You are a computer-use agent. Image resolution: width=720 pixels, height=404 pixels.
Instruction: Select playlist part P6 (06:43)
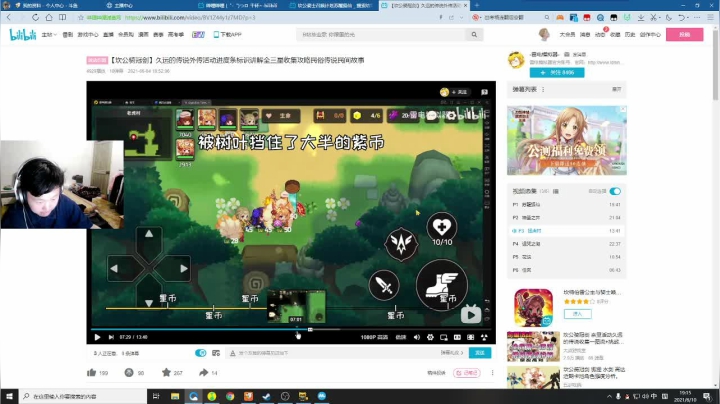(x=566, y=270)
